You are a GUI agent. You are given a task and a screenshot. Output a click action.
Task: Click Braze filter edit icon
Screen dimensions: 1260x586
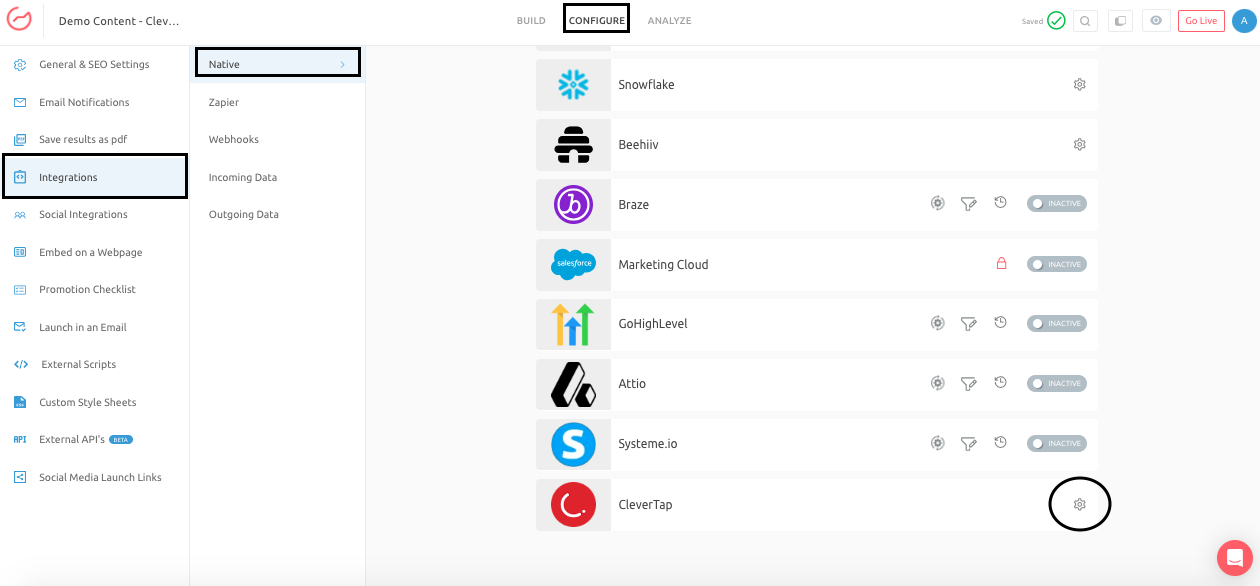tap(968, 203)
